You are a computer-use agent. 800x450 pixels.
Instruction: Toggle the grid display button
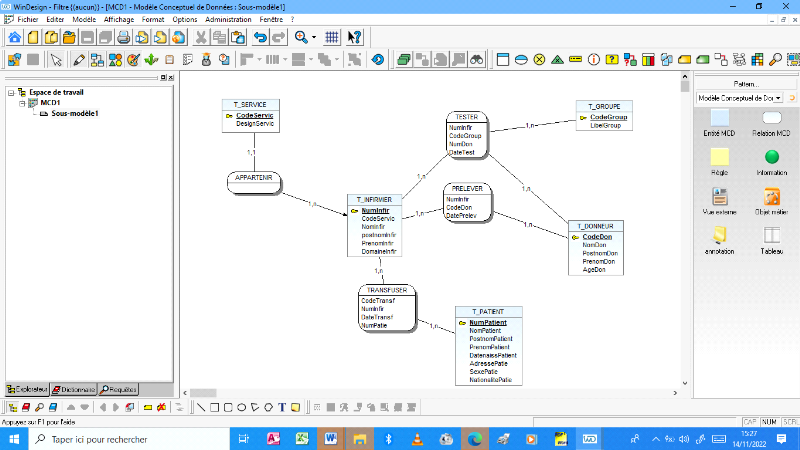point(332,37)
